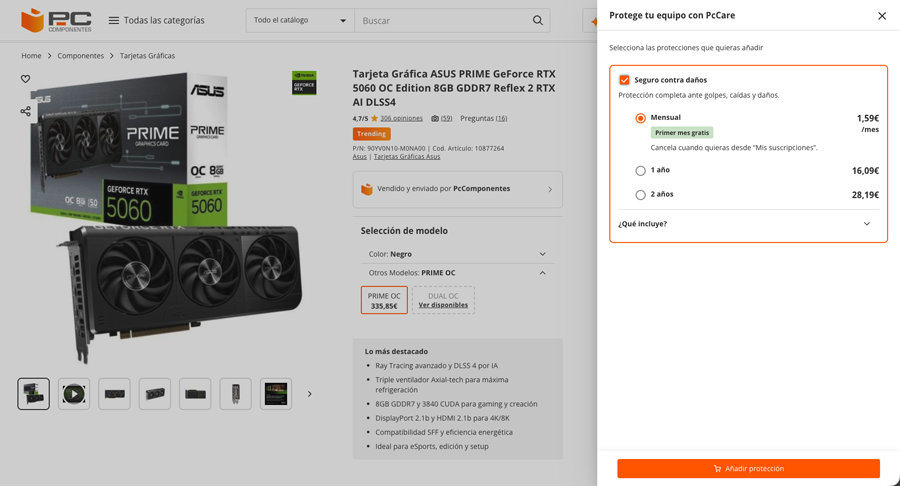Show next product thumbnails arrow
This screenshot has width=900, height=486.
310,394
